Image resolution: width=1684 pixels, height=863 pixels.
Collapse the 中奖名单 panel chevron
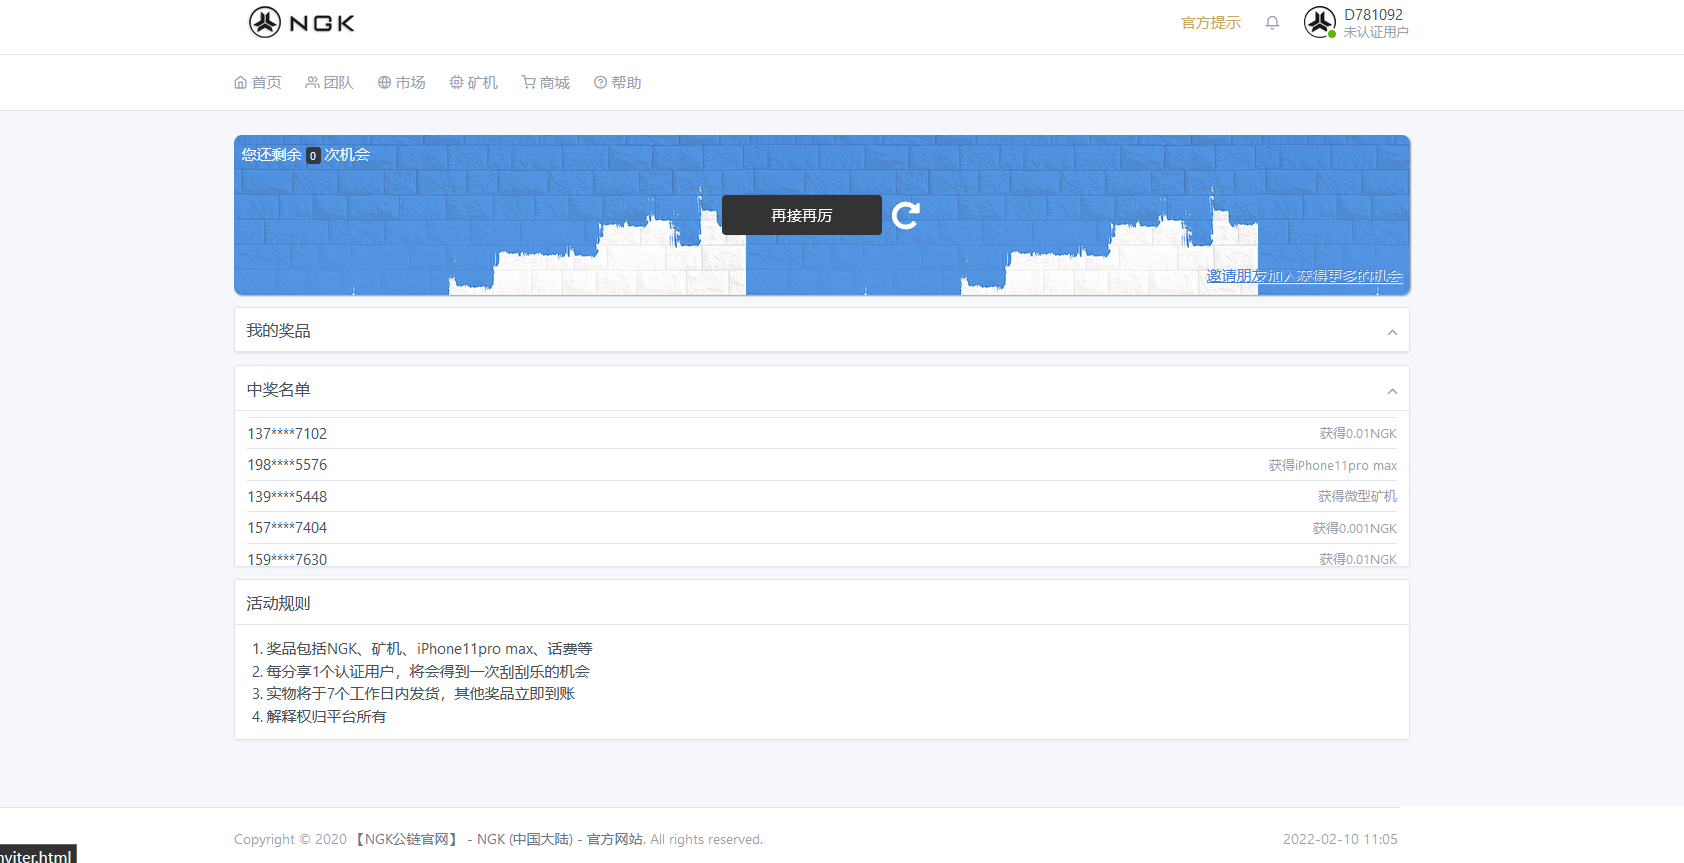point(1392,391)
